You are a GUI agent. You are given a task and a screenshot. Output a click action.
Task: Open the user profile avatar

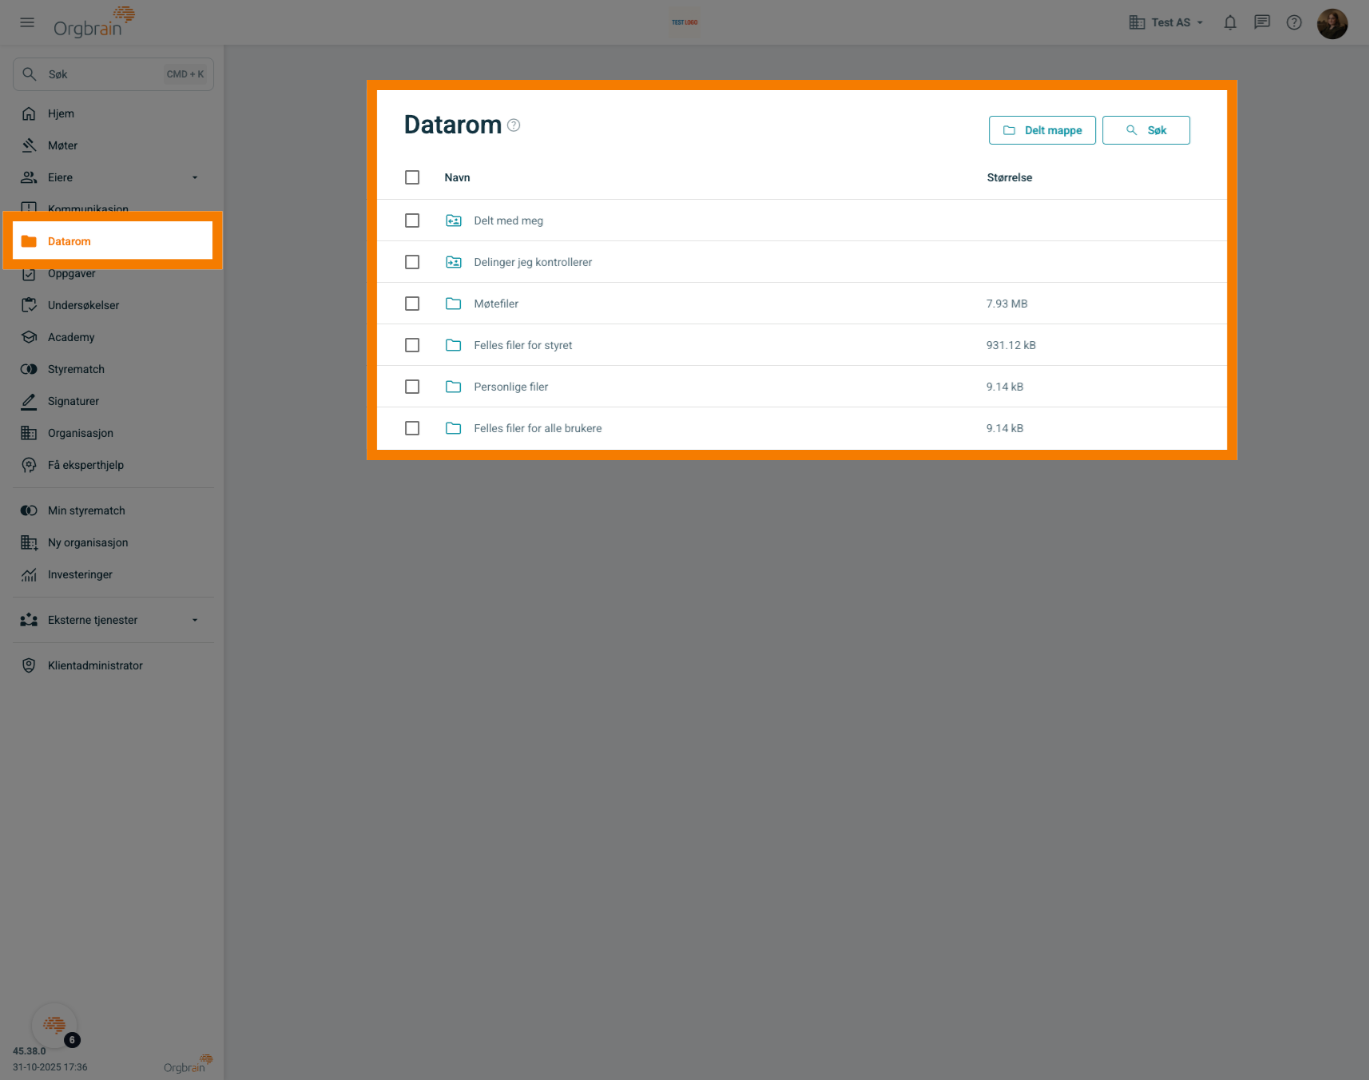(x=1332, y=23)
